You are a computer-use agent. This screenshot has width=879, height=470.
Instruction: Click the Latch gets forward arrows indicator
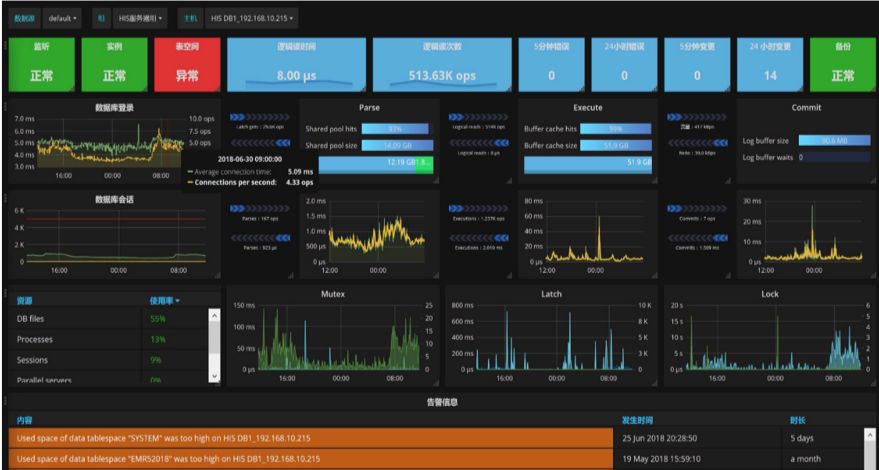260,117
